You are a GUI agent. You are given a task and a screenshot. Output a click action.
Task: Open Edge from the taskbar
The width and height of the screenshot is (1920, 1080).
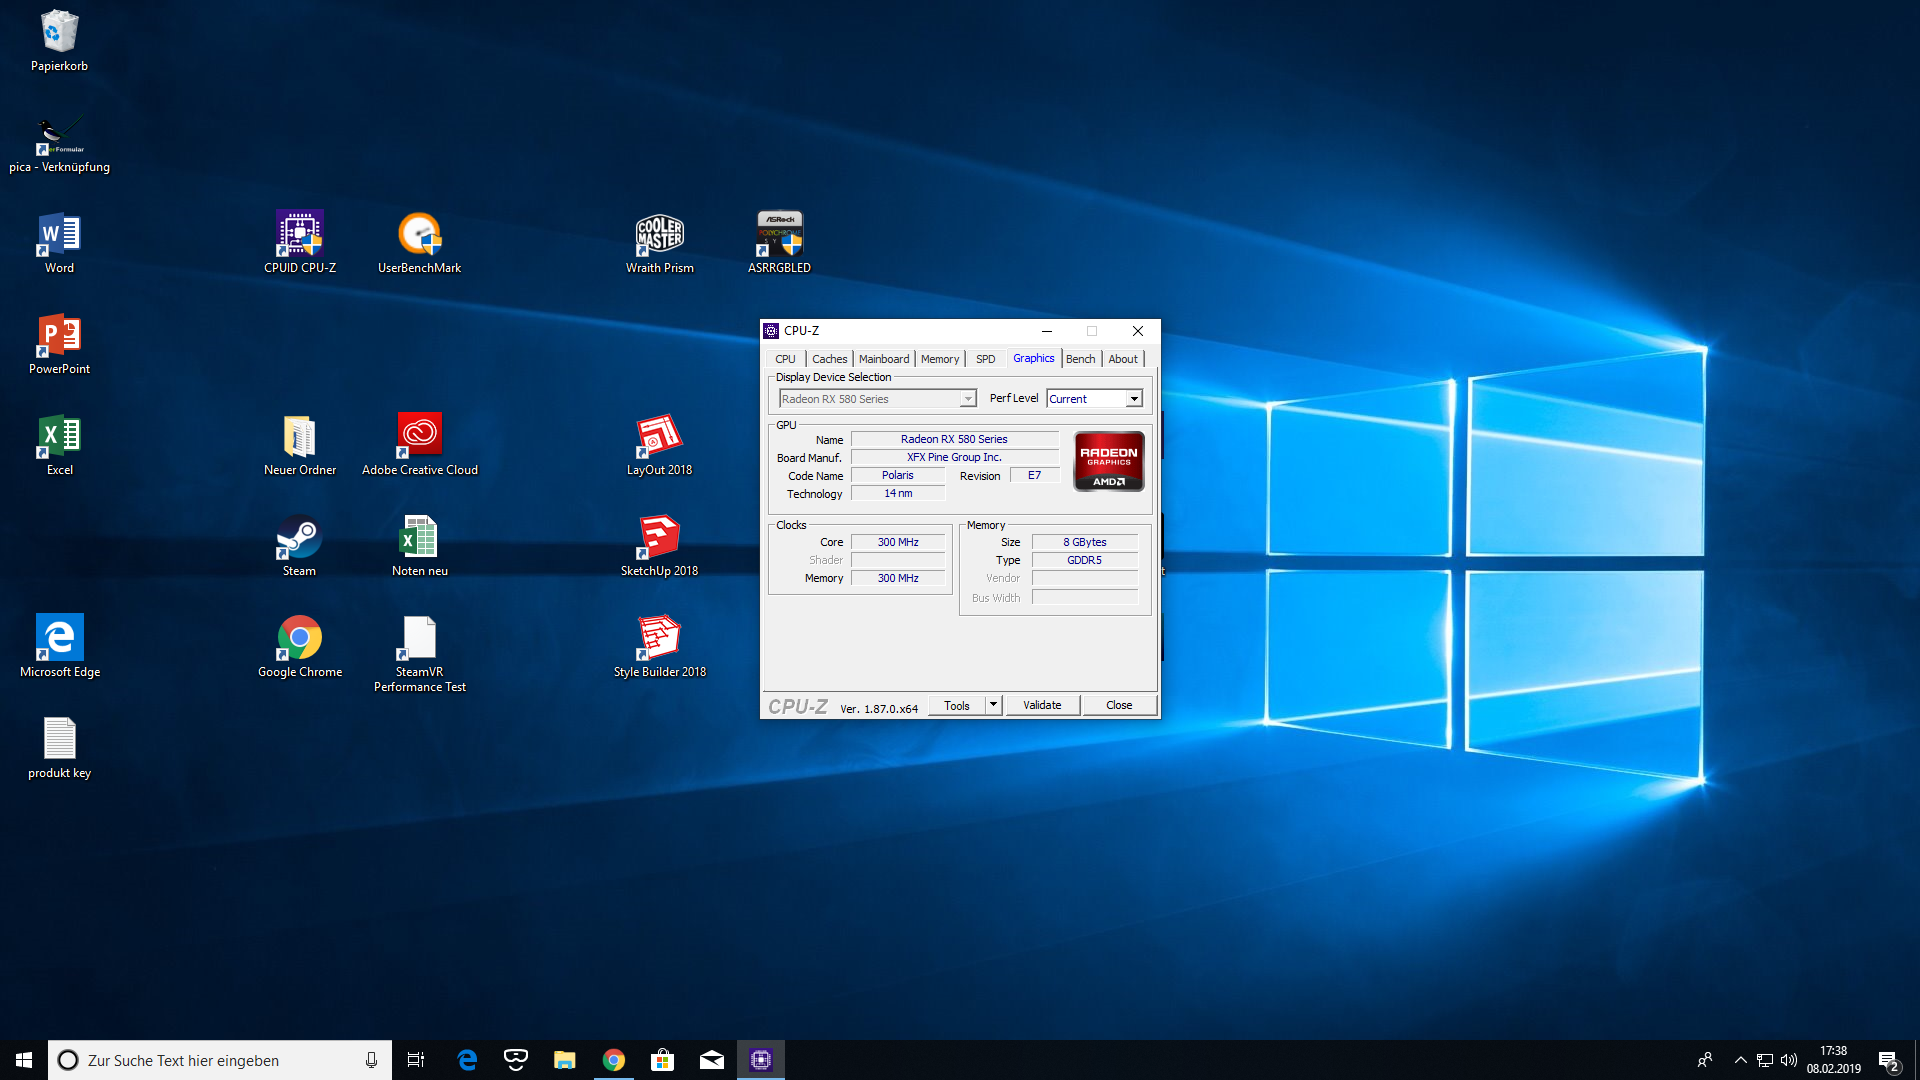(x=466, y=1060)
